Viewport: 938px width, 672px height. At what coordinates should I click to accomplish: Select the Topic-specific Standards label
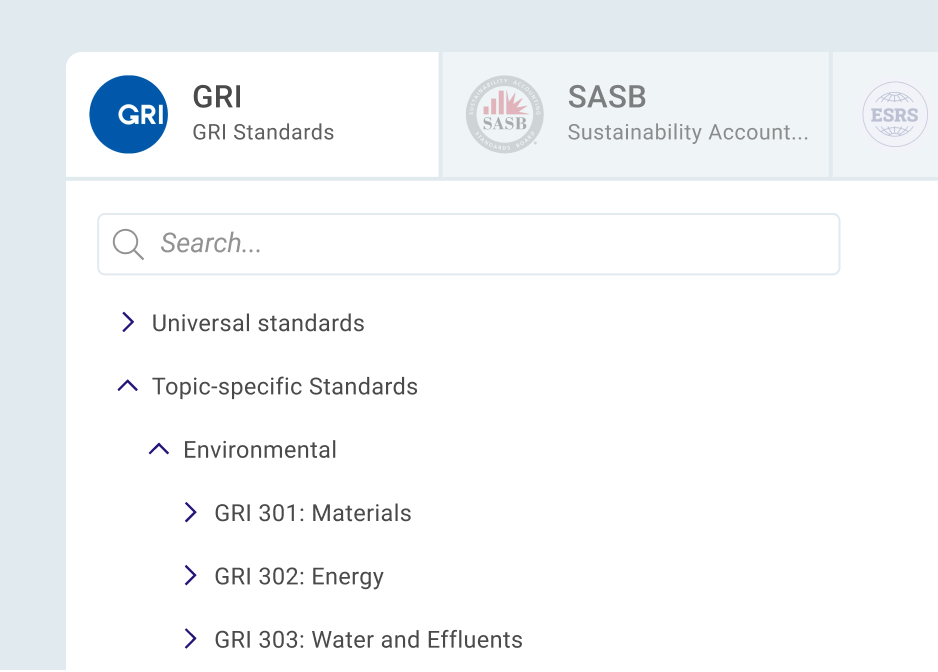tap(285, 387)
